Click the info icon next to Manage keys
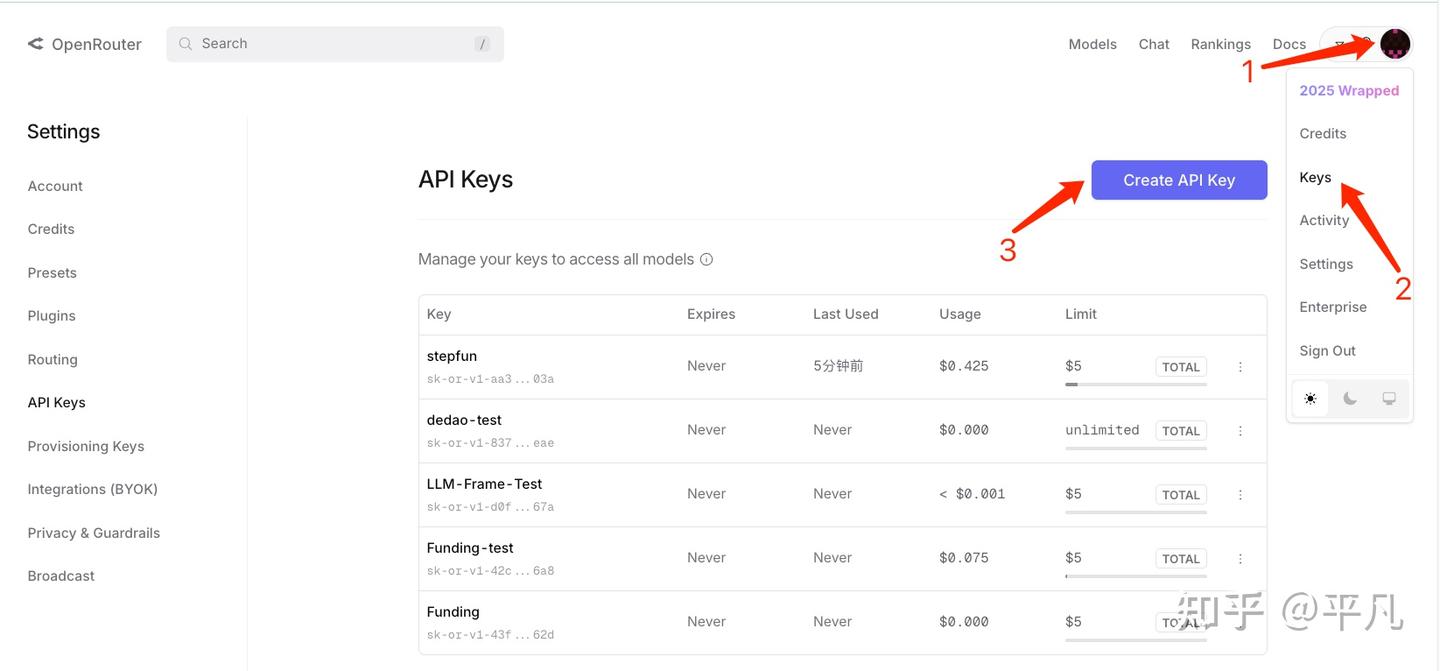 pos(707,260)
